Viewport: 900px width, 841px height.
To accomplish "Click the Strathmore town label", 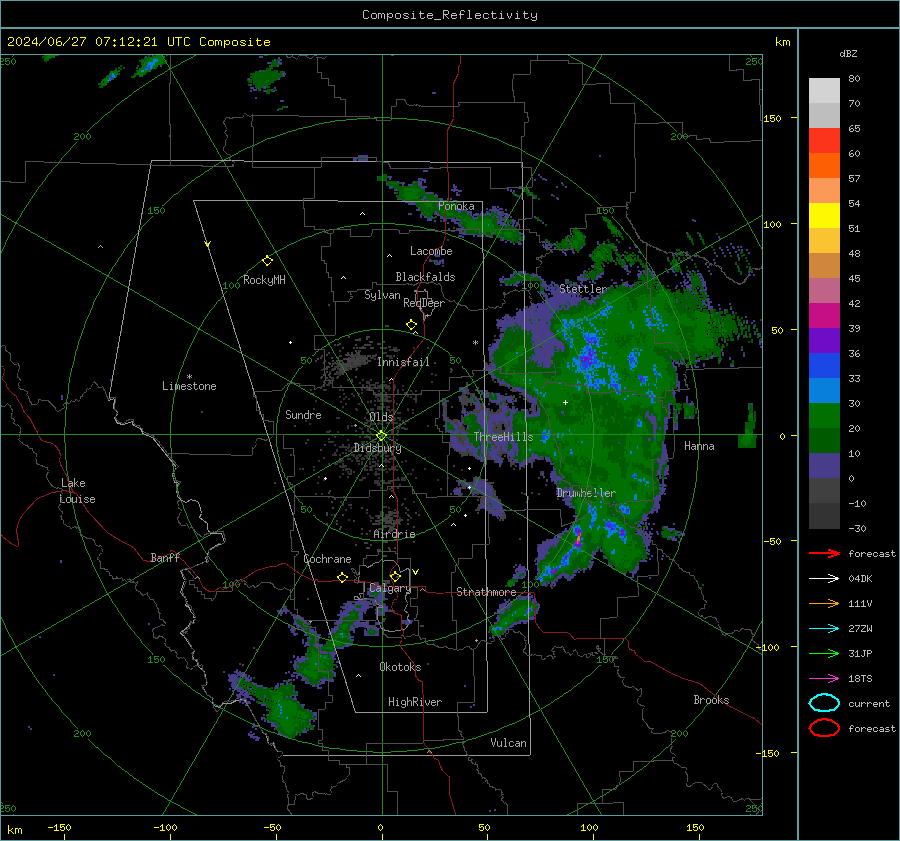I will pyautogui.click(x=486, y=592).
